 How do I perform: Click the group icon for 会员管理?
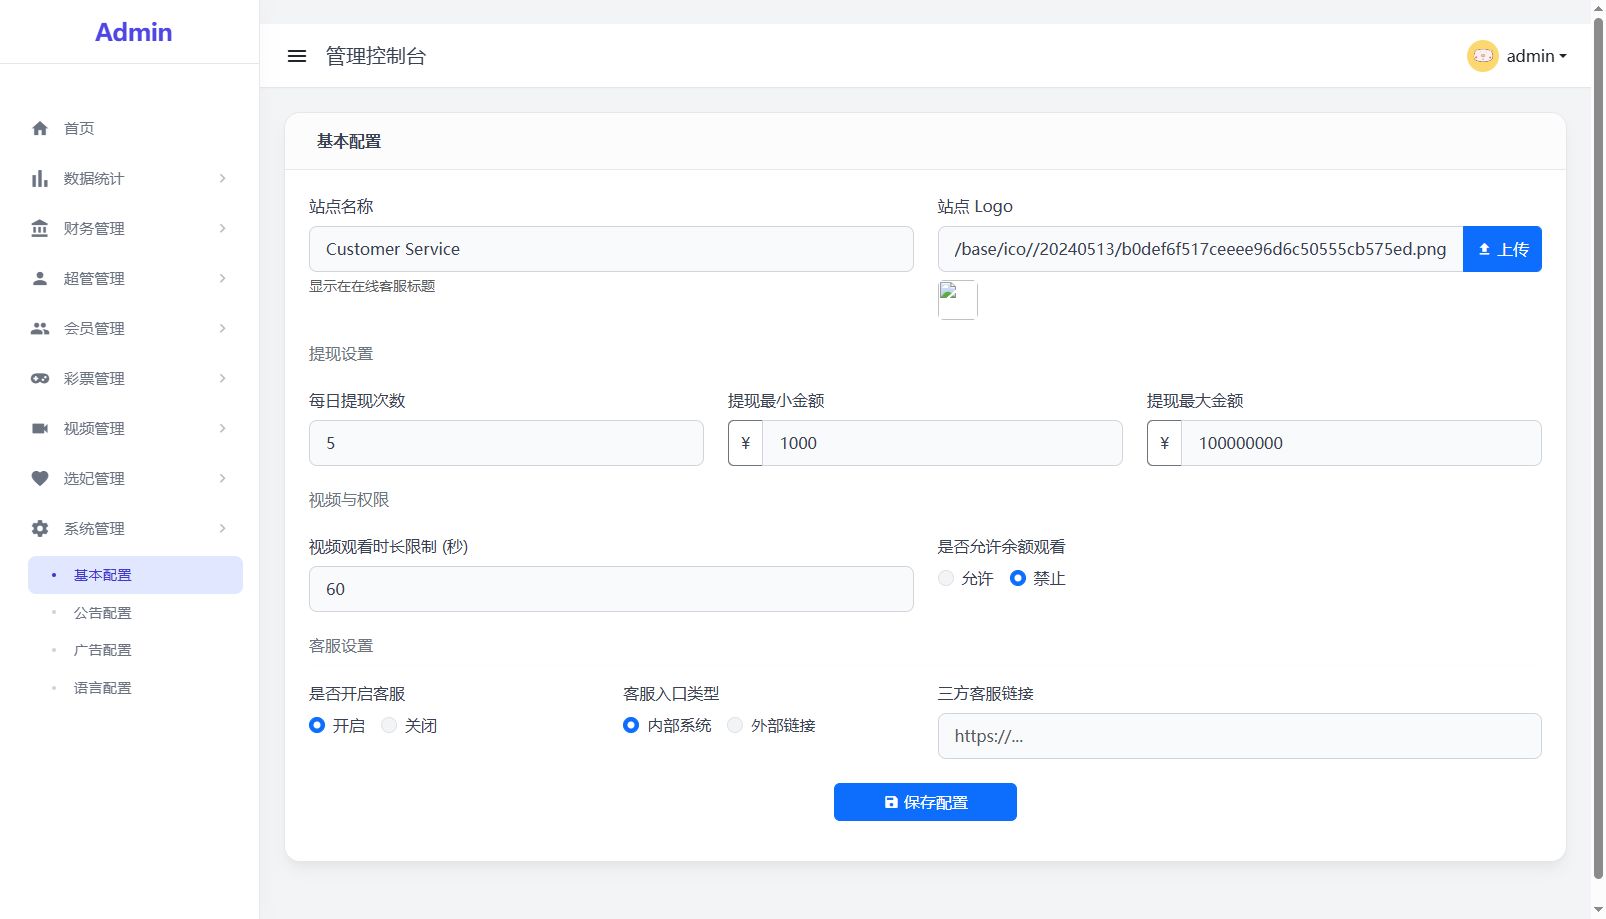tap(40, 328)
